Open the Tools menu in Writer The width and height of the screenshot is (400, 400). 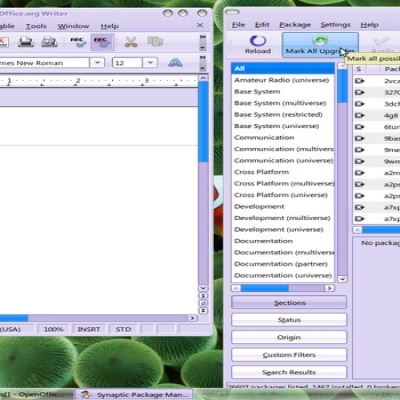[36, 26]
